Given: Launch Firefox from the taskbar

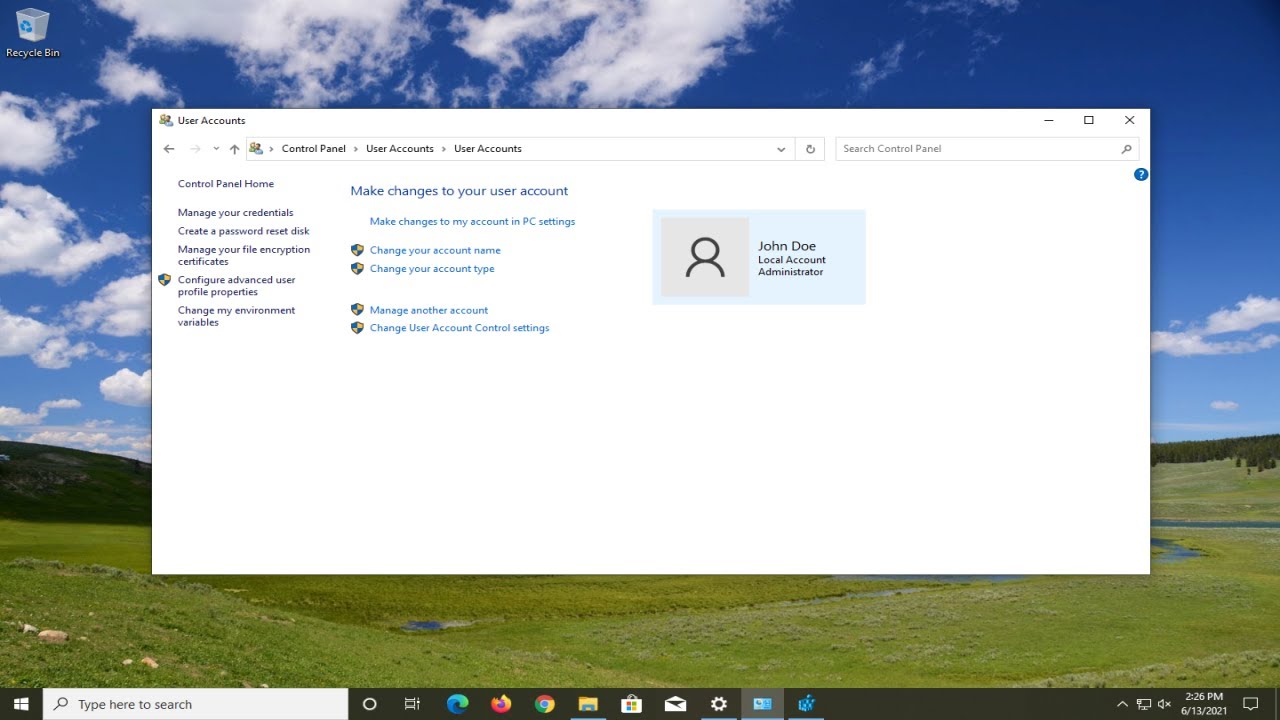Looking at the screenshot, I should point(501,704).
